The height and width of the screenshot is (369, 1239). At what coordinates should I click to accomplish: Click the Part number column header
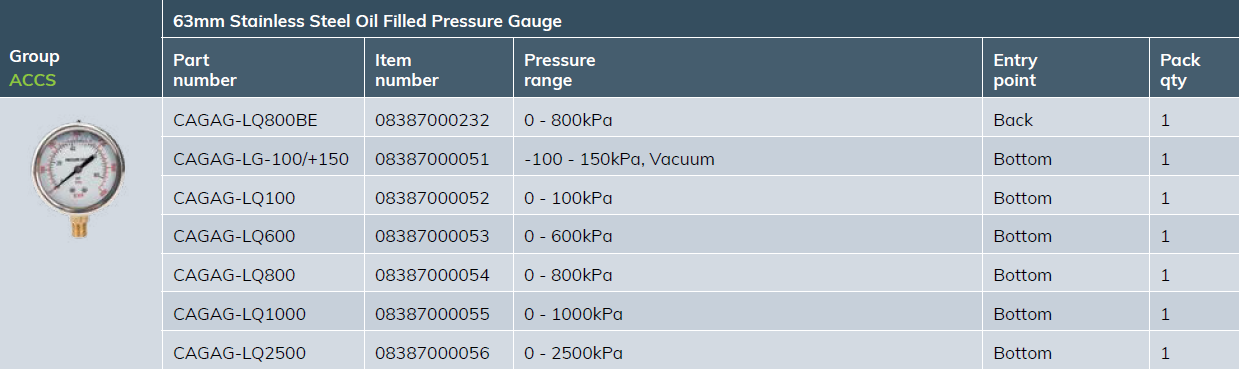205,70
